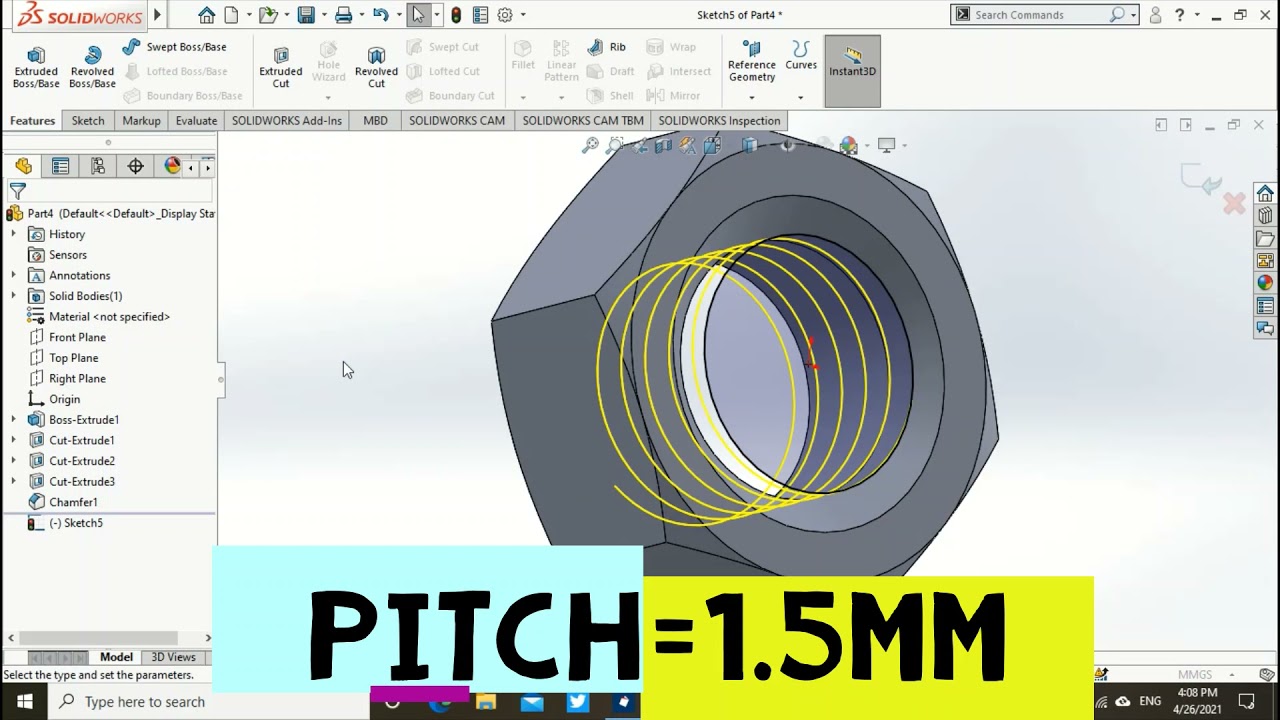Save the part with Save icon
The width and height of the screenshot is (1280, 720).
coord(306,15)
